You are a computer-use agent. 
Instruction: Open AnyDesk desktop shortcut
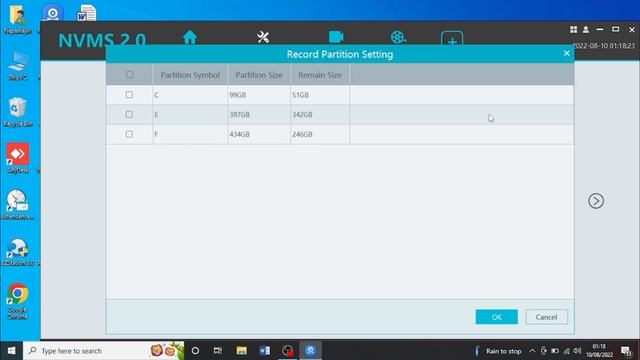click(x=18, y=158)
